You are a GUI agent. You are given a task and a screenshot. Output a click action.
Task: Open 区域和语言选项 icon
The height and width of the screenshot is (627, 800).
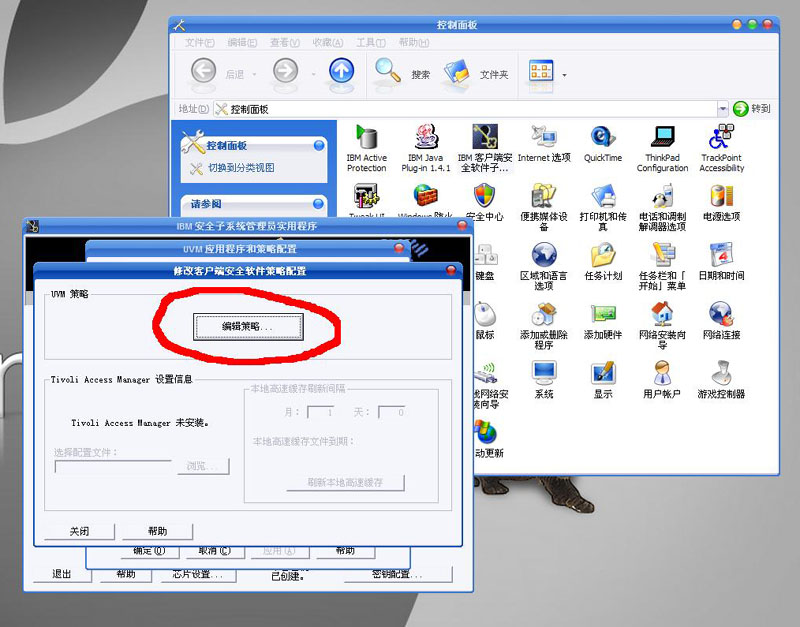[x=544, y=266]
